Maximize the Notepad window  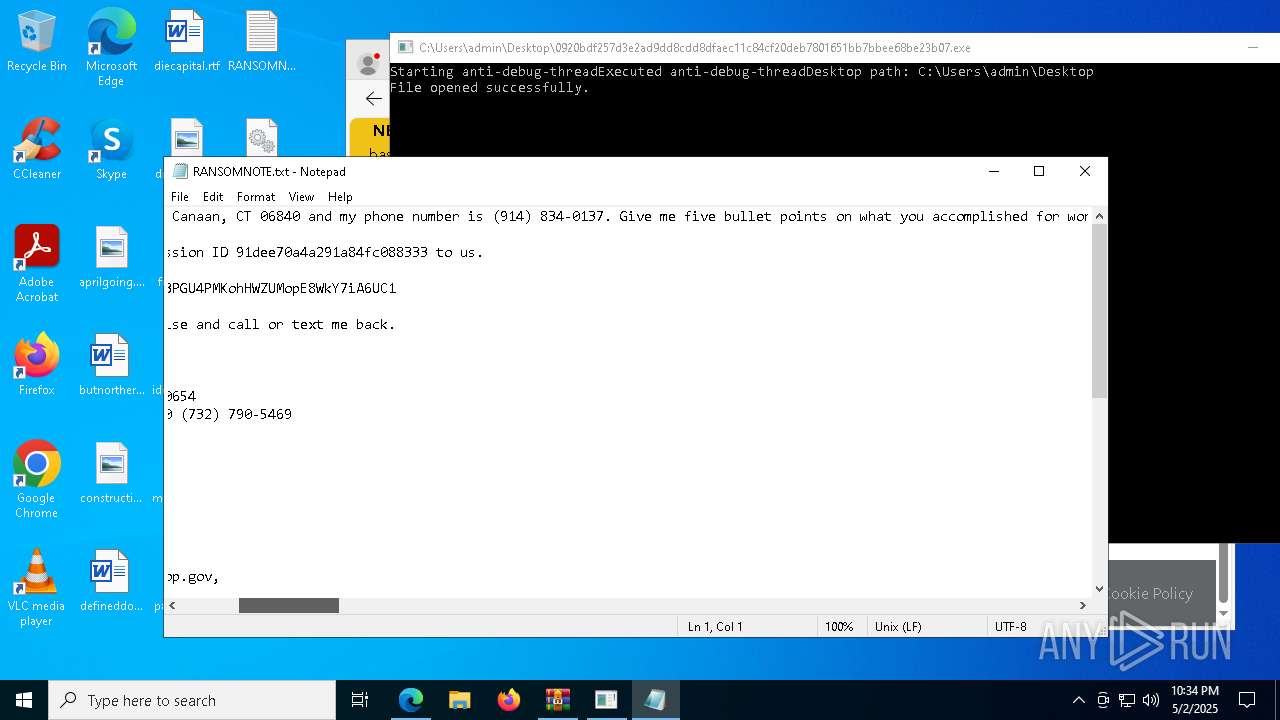pos(1039,171)
